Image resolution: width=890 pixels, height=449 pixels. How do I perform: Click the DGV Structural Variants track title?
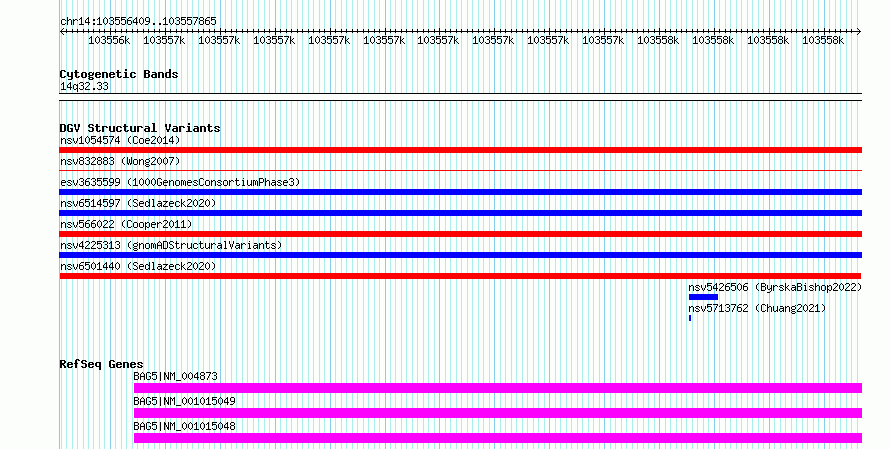pyautogui.click(x=140, y=128)
